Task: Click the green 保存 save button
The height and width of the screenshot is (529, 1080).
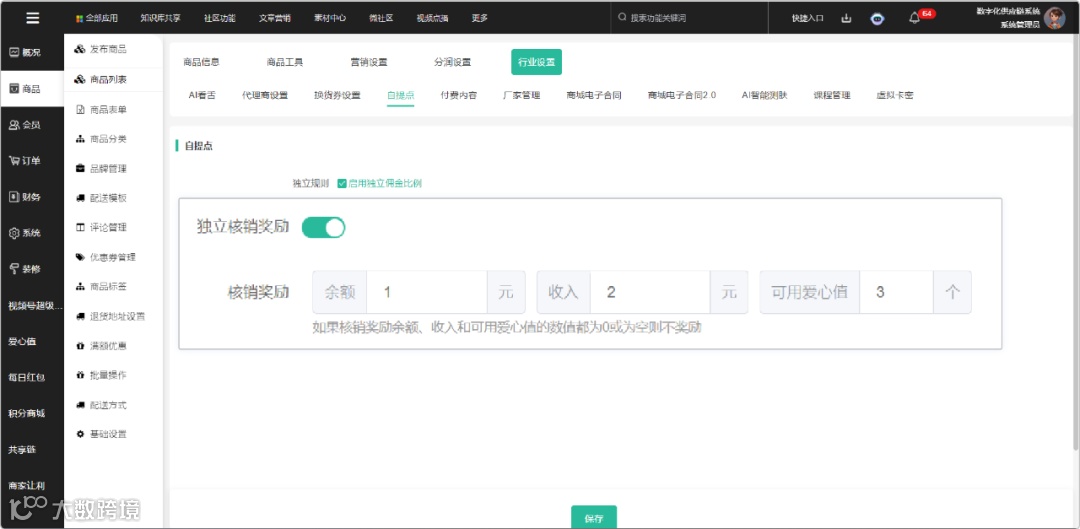Action: click(x=594, y=518)
